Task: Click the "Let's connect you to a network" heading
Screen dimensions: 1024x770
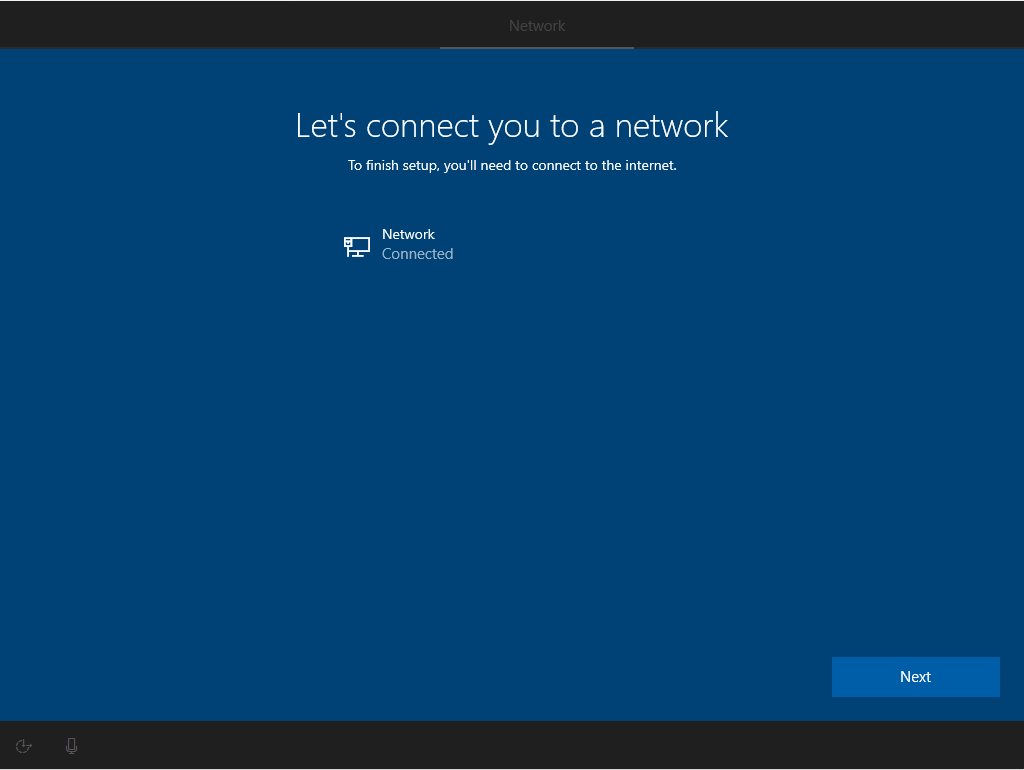Action: (511, 125)
